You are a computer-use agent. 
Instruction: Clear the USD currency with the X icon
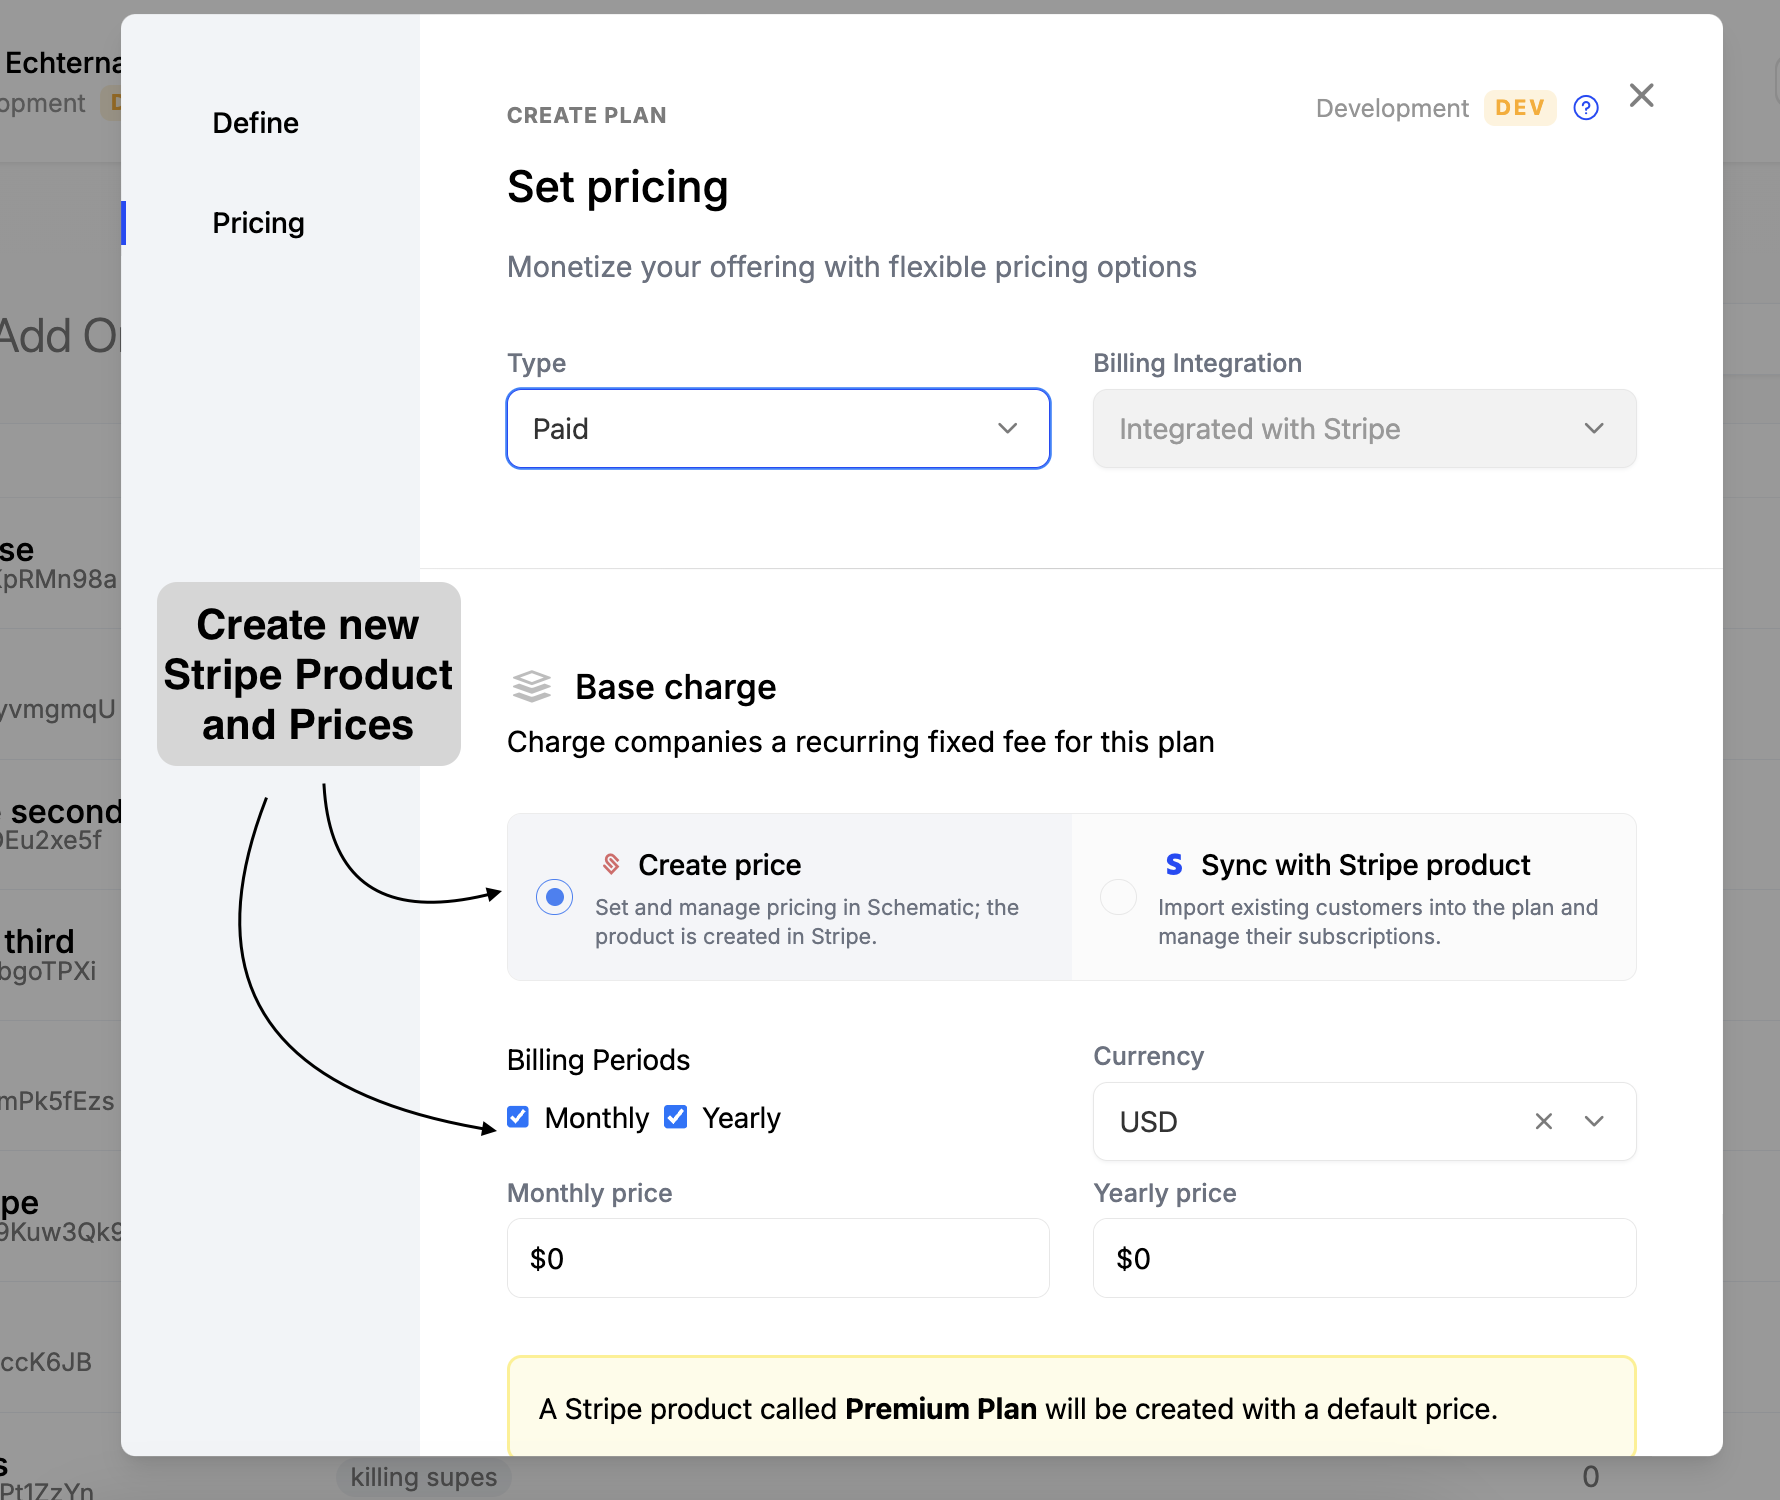click(1543, 1121)
